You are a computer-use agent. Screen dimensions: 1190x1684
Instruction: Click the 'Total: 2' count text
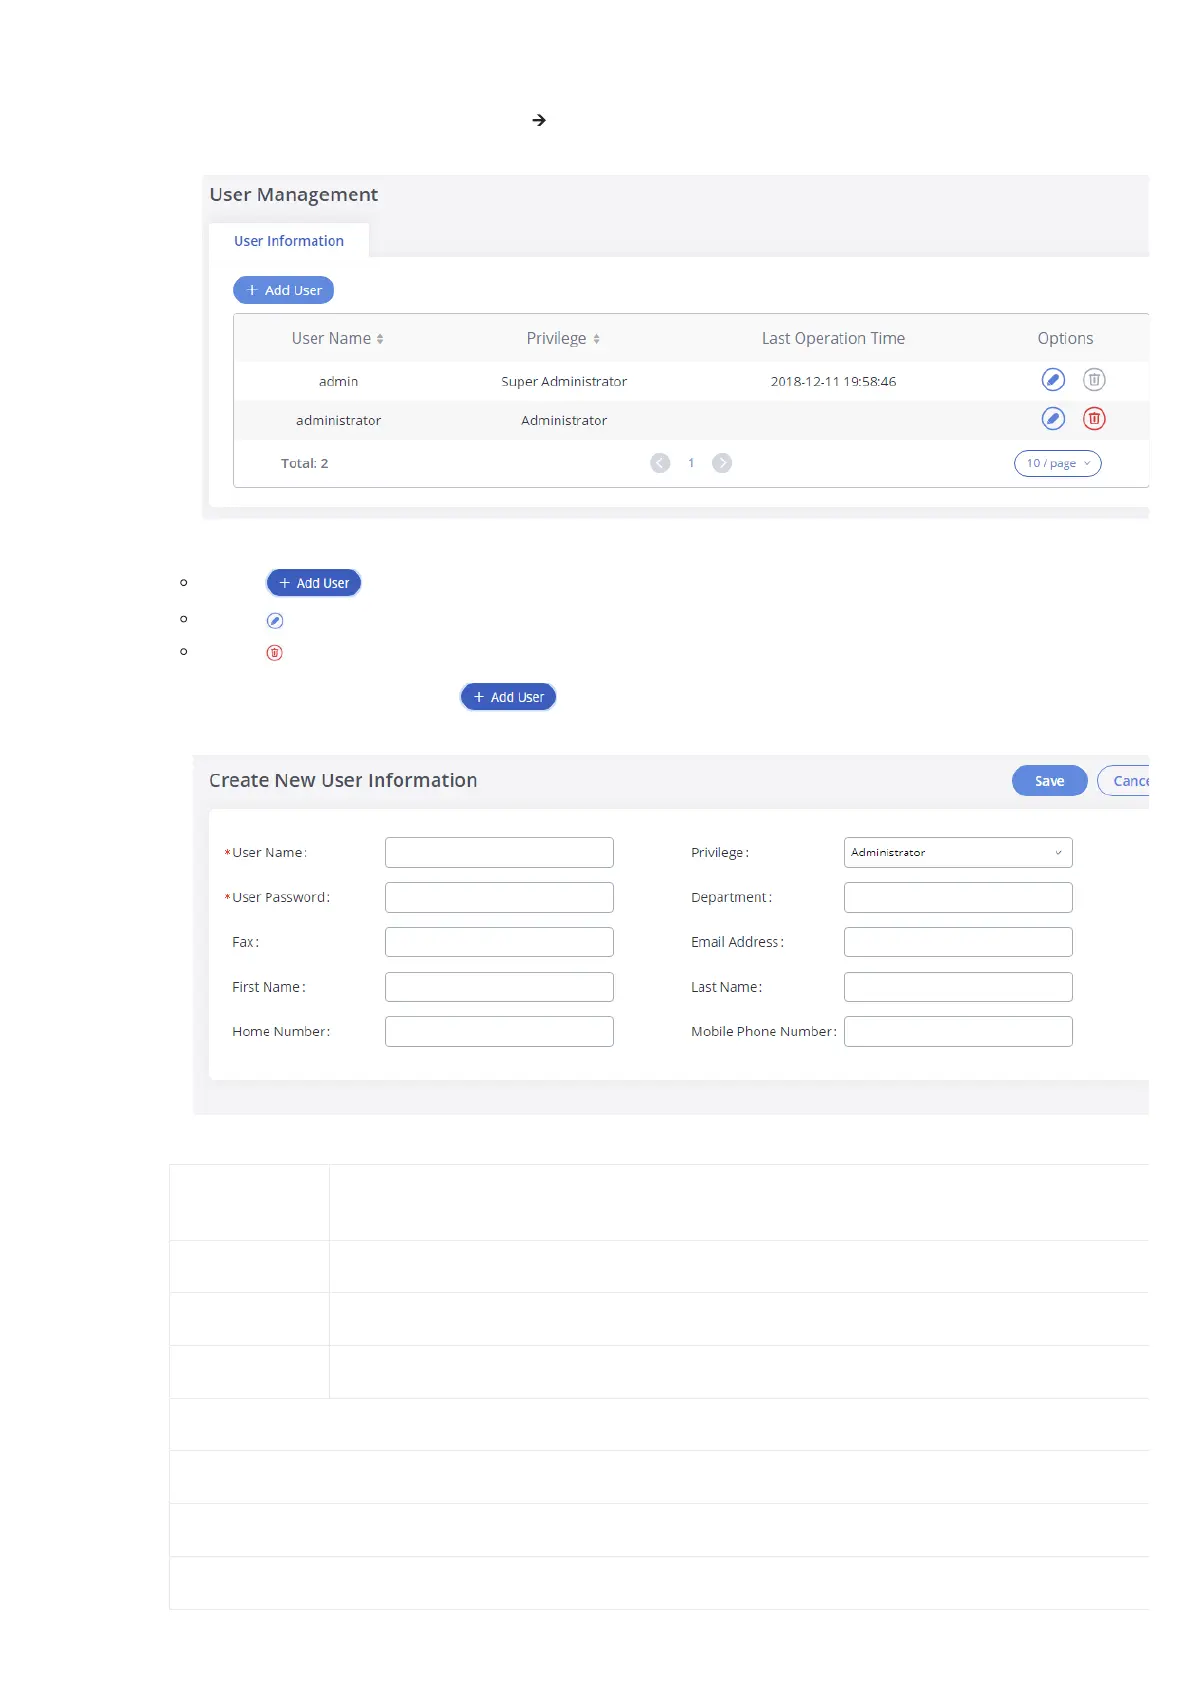(304, 463)
